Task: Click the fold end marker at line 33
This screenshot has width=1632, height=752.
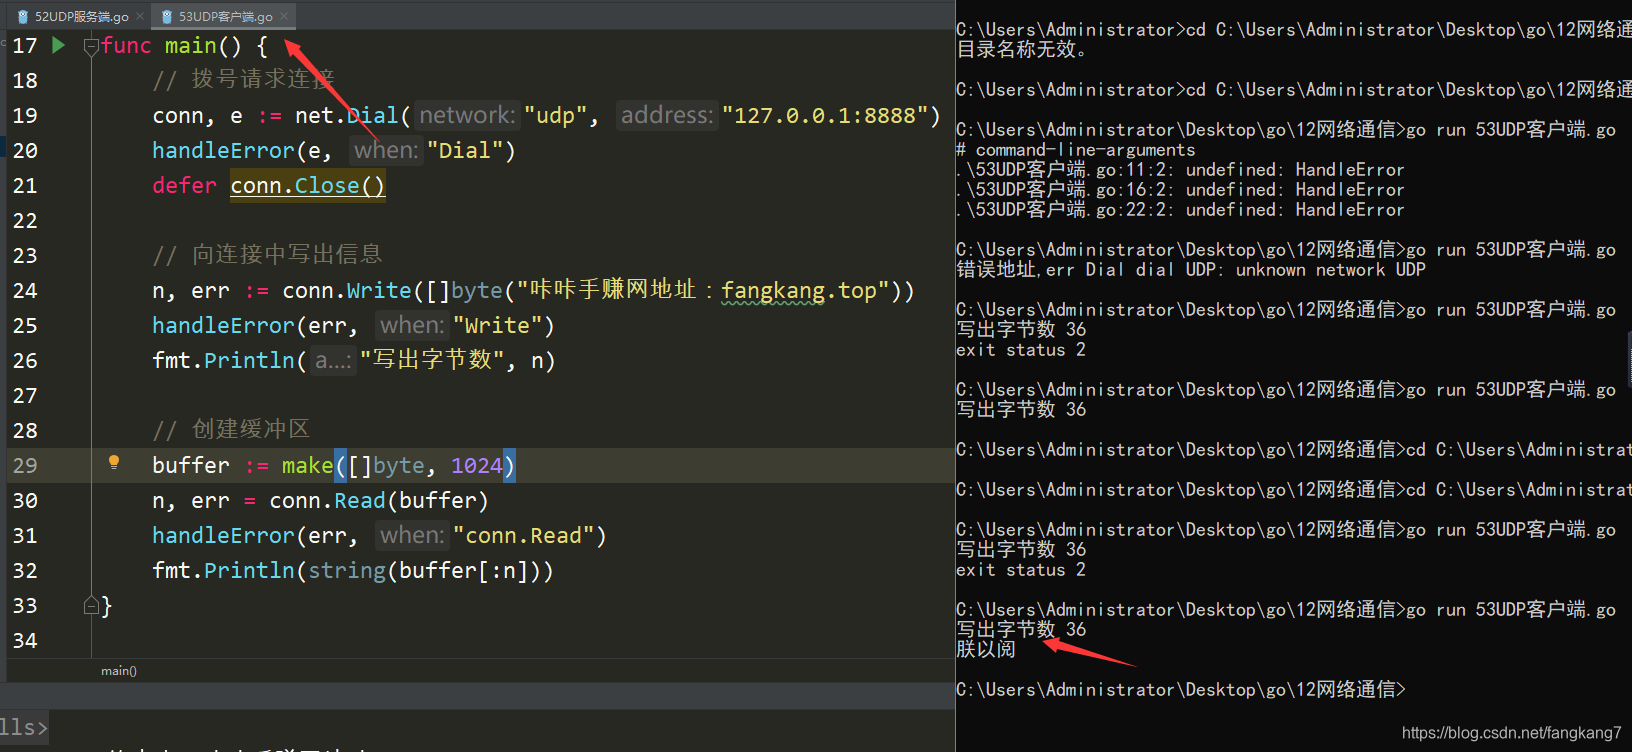Action: (91, 605)
